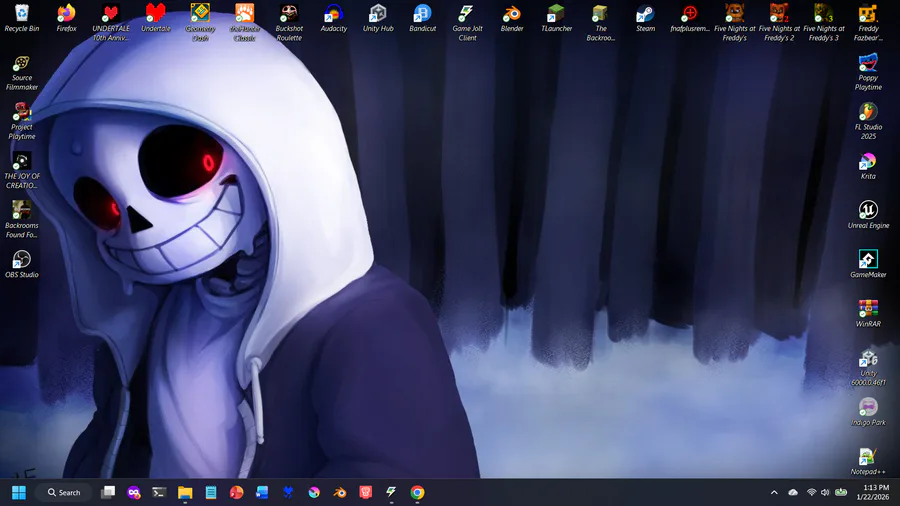This screenshot has width=900, height=506.
Task: Select the Source Filmmaker desktop icon
Action: point(22,72)
